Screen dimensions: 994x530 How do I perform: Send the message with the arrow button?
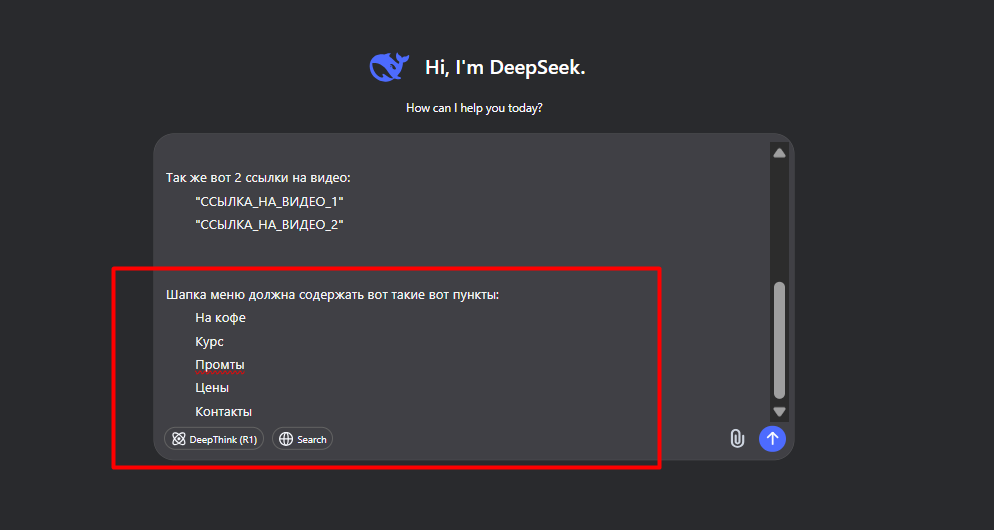[772, 438]
